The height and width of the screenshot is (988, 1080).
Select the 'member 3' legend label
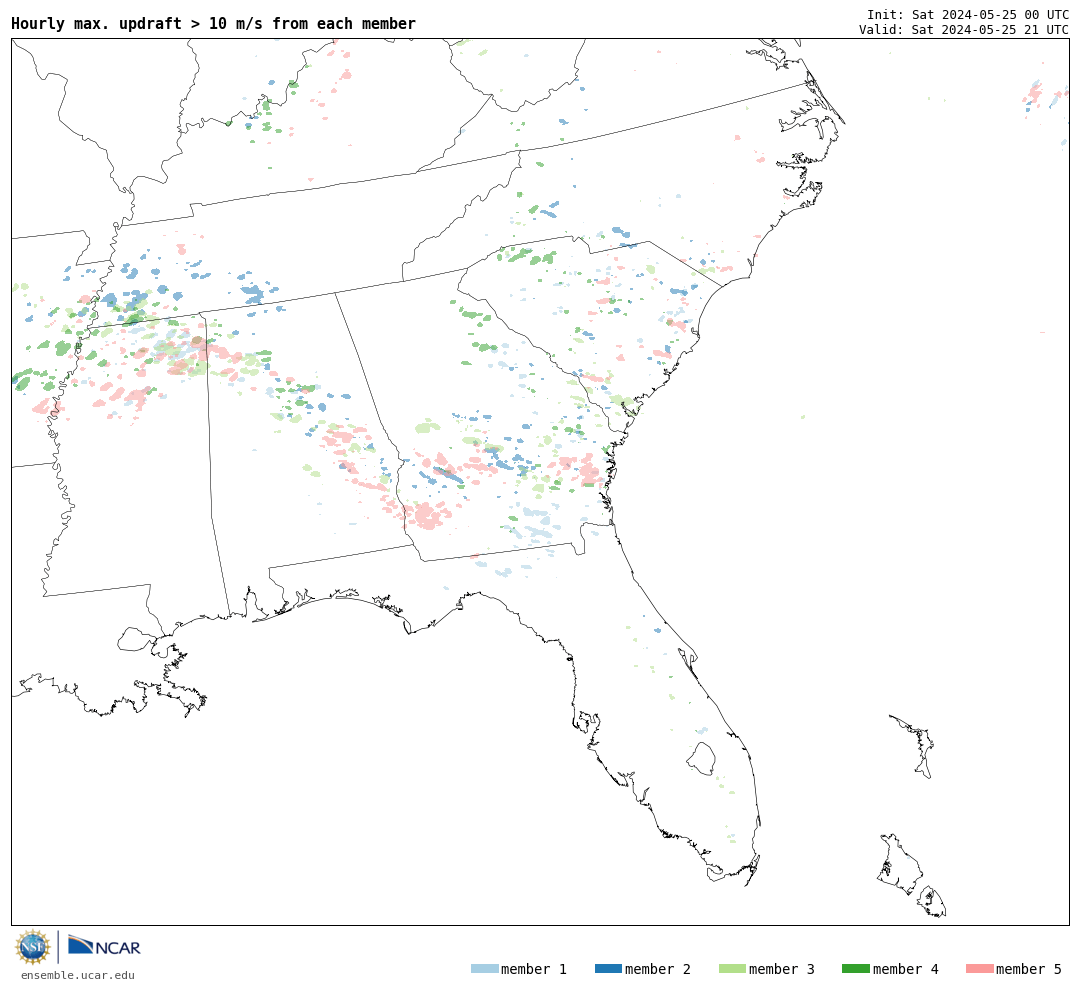(782, 969)
